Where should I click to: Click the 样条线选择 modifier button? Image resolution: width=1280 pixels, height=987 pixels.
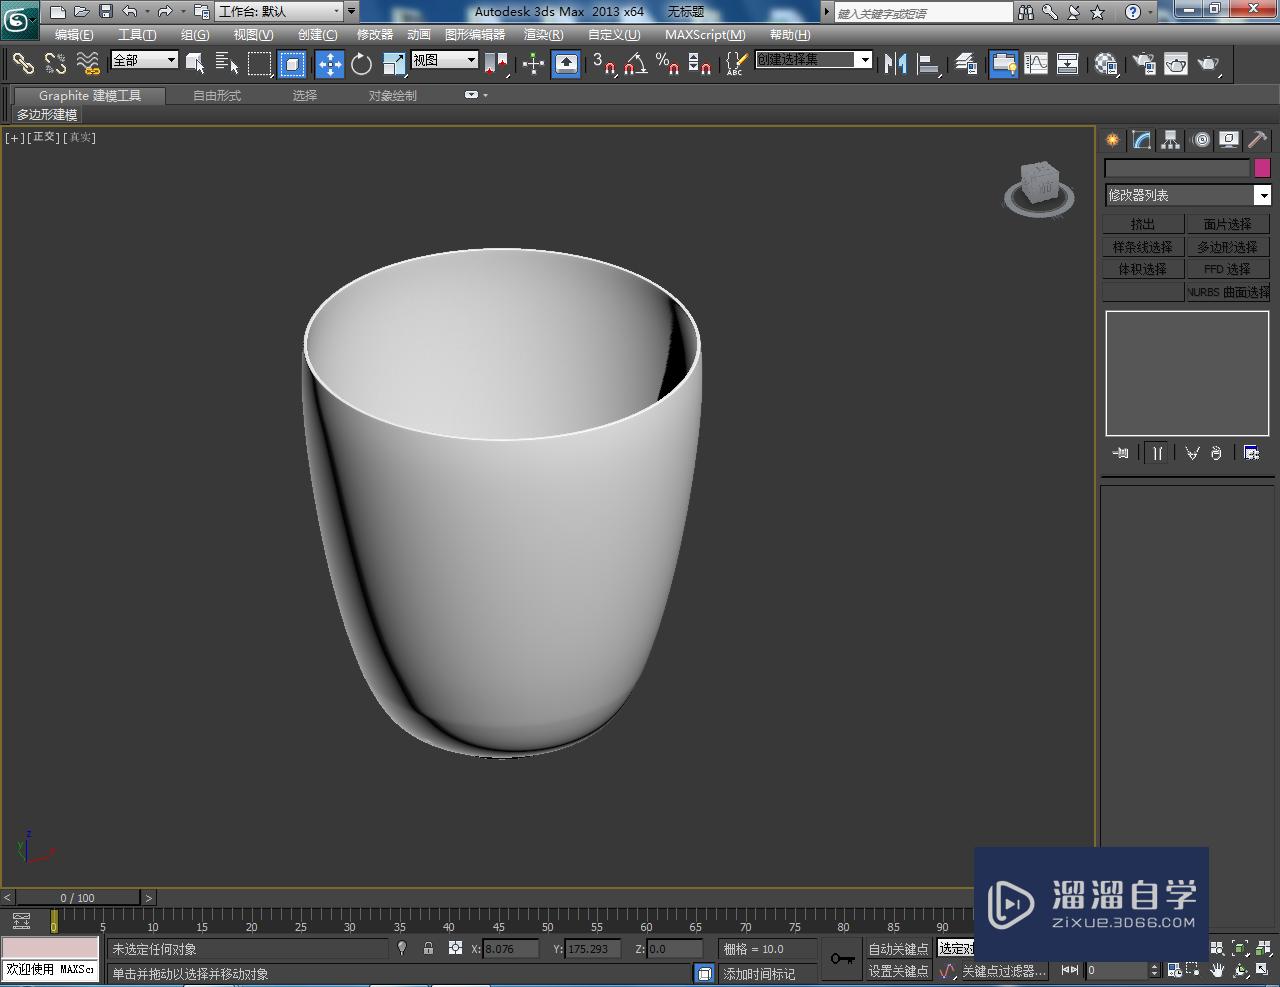click(1143, 247)
